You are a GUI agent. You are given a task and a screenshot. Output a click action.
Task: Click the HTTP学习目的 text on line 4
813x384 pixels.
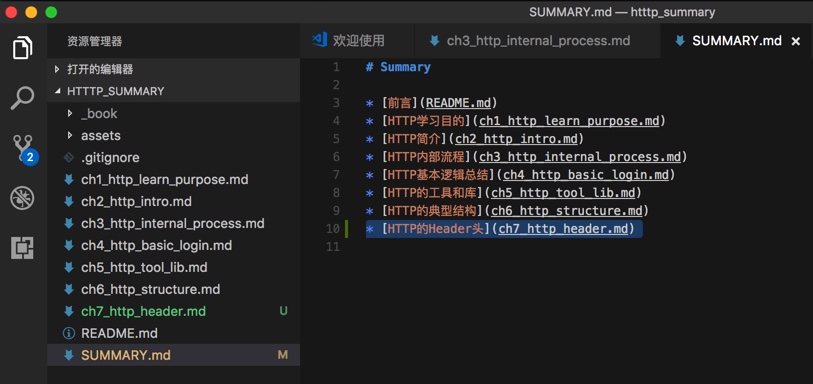(x=426, y=121)
